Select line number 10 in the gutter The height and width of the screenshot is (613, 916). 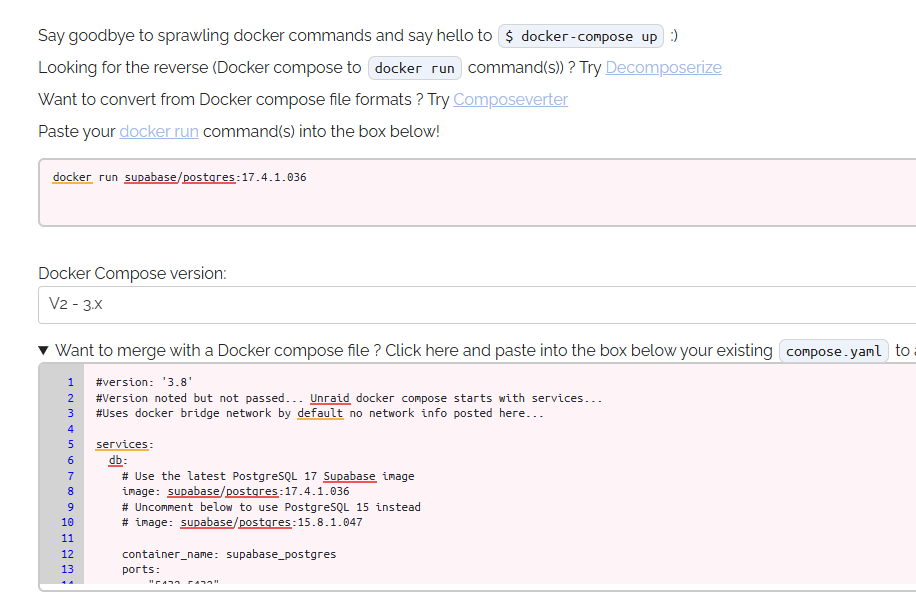pyautogui.click(x=68, y=522)
